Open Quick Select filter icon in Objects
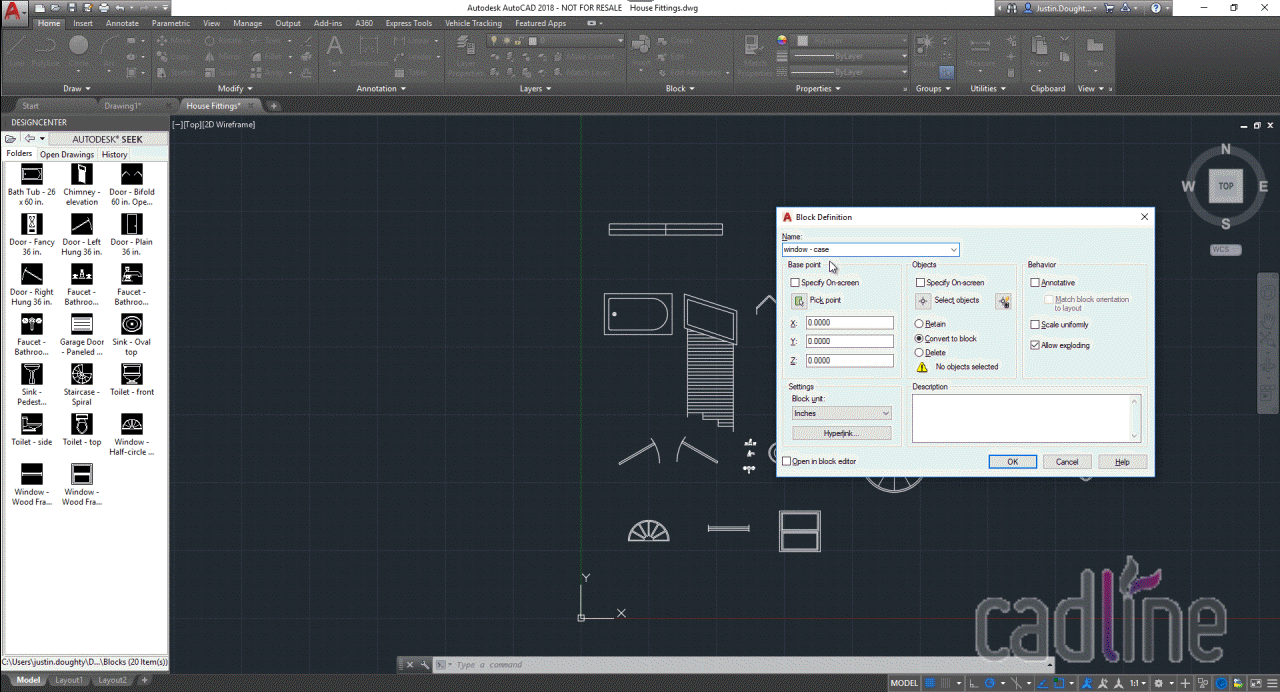The image size is (1280, 692). [1003, 301]
